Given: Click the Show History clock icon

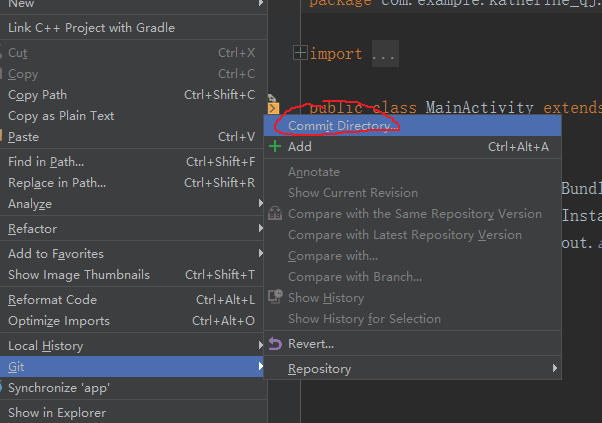Looking at the screenshot, I should tap(275, 298).
